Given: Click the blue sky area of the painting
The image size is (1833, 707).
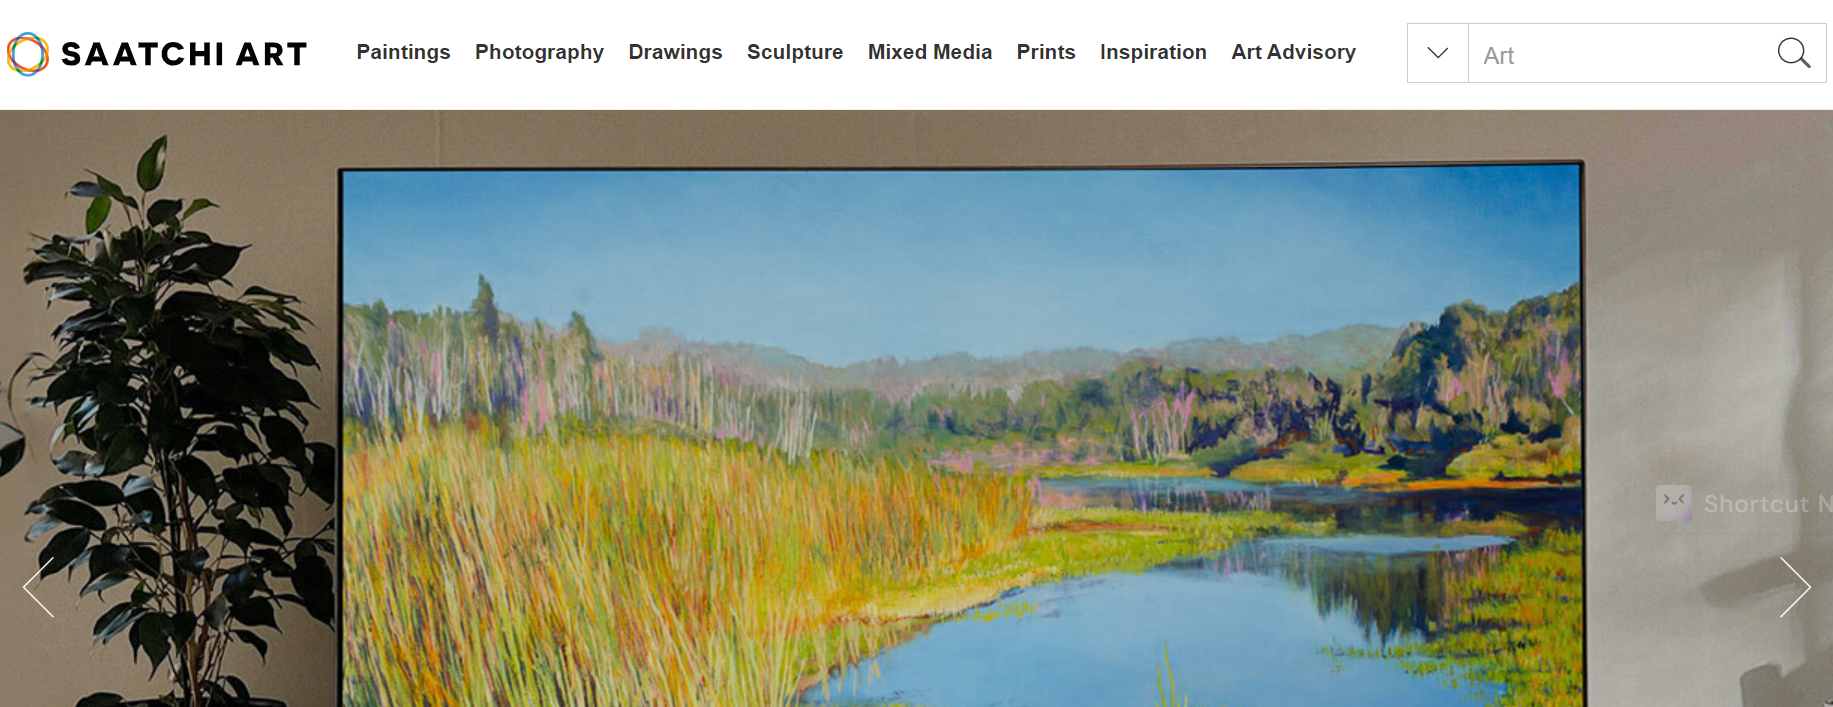Looking at the screenshot, I should pyautogui.click(x=960, y=255).
